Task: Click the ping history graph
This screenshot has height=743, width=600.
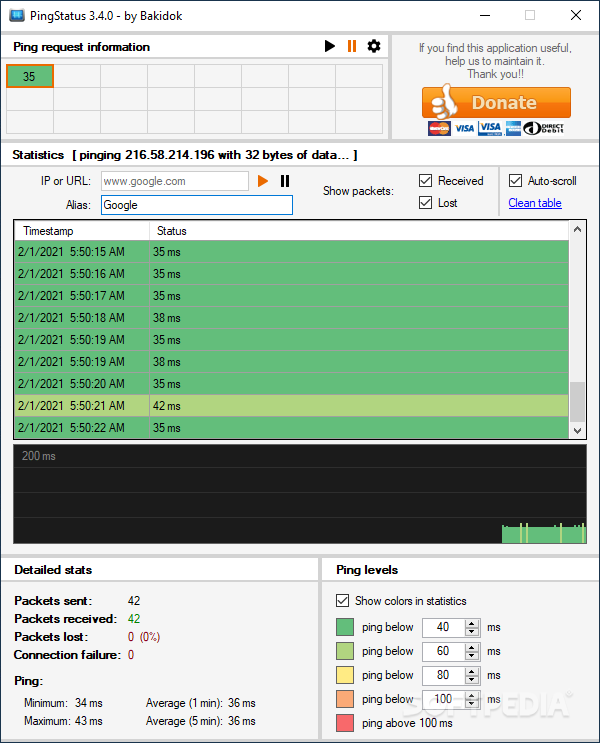Action: 300,494
